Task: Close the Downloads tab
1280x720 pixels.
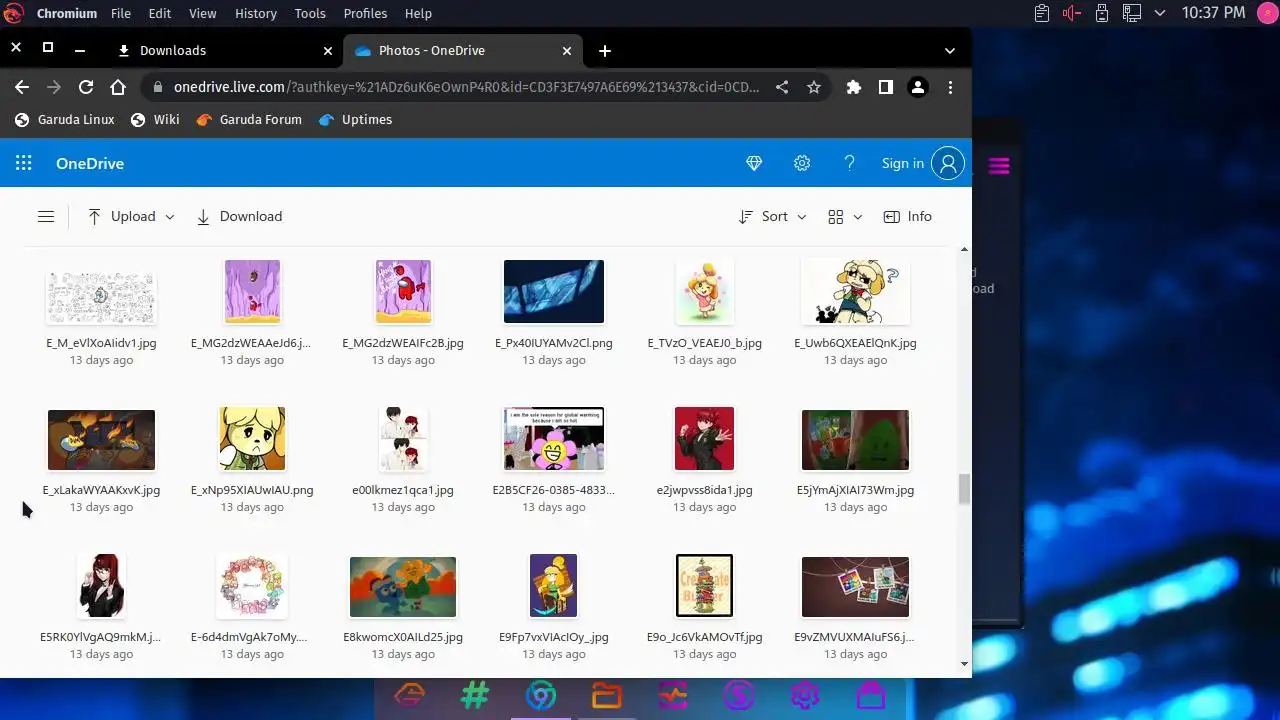Action: [328, 50]
